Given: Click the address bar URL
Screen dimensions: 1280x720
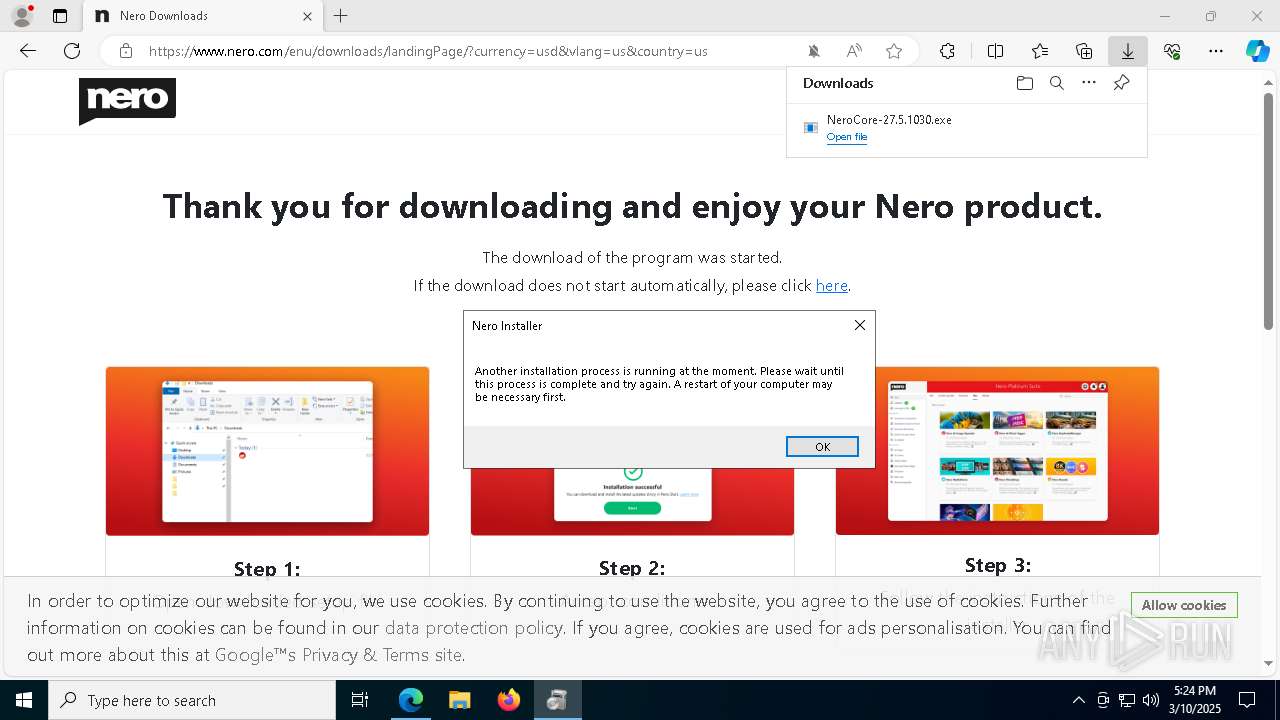Looking at the screenshot, I should coord(428,51).
